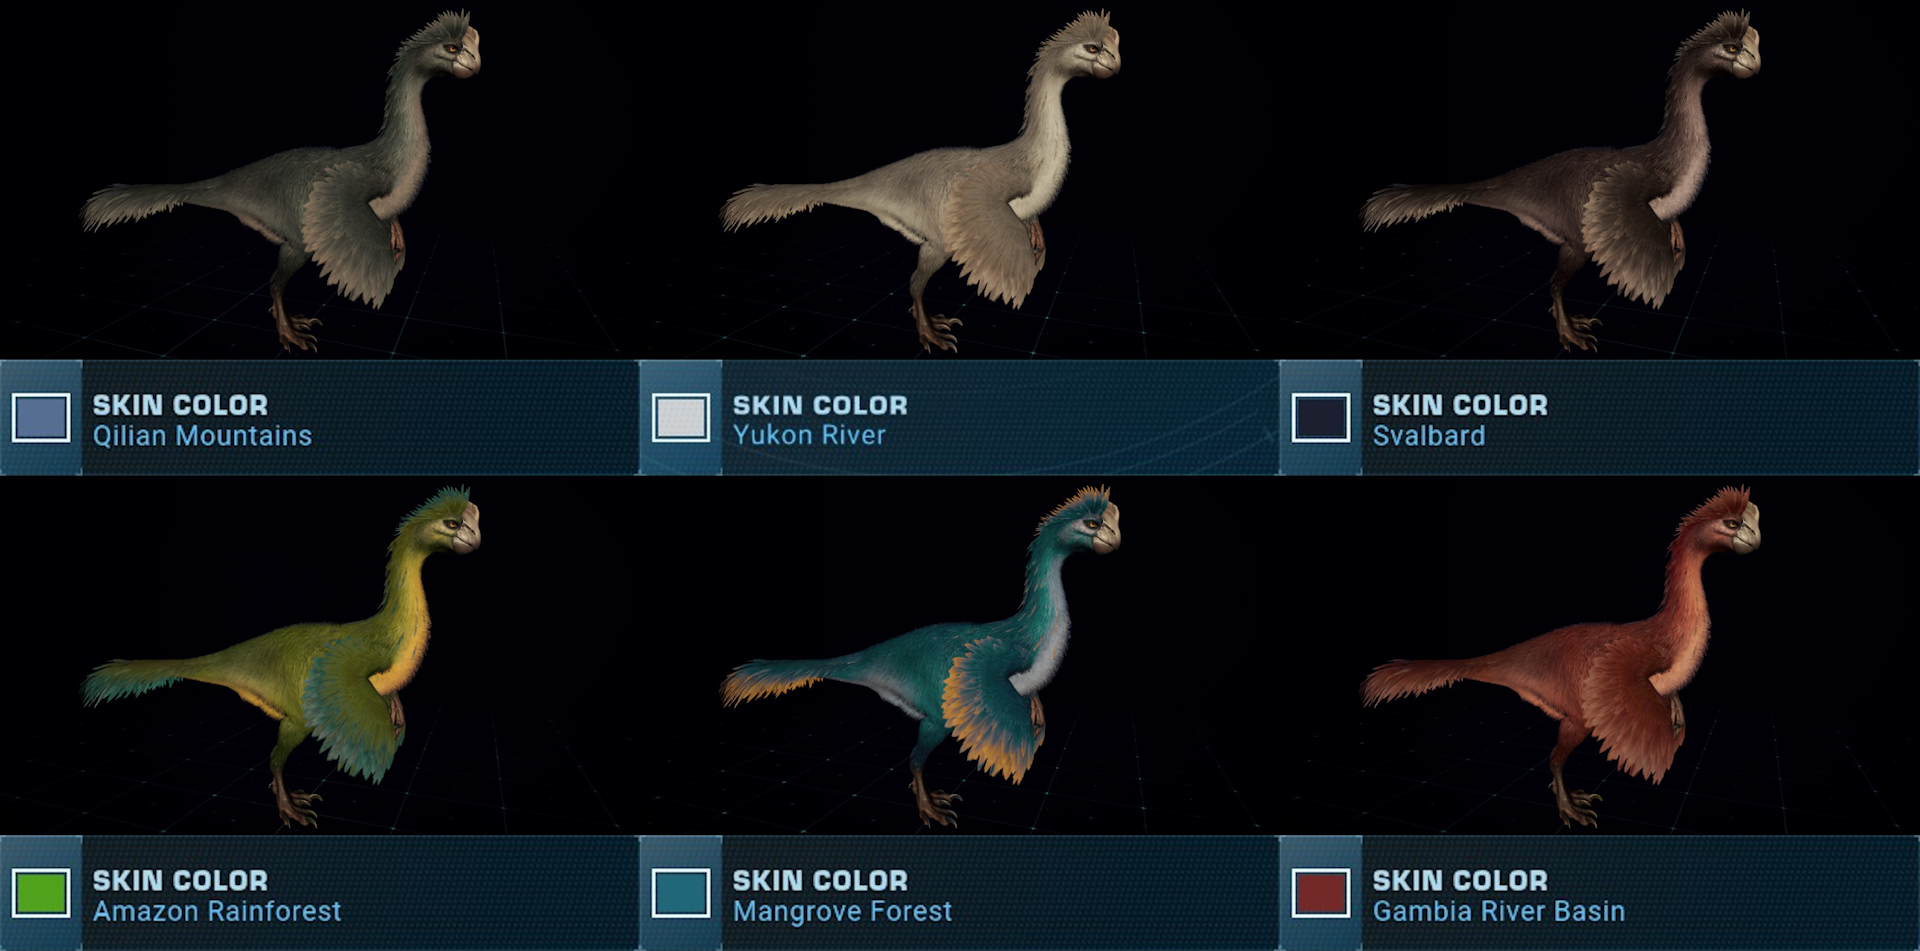Click the Qilian Mountains skin label
Image resolution: width=1920 pixels, height=951 pixels.
click(202, 436)
